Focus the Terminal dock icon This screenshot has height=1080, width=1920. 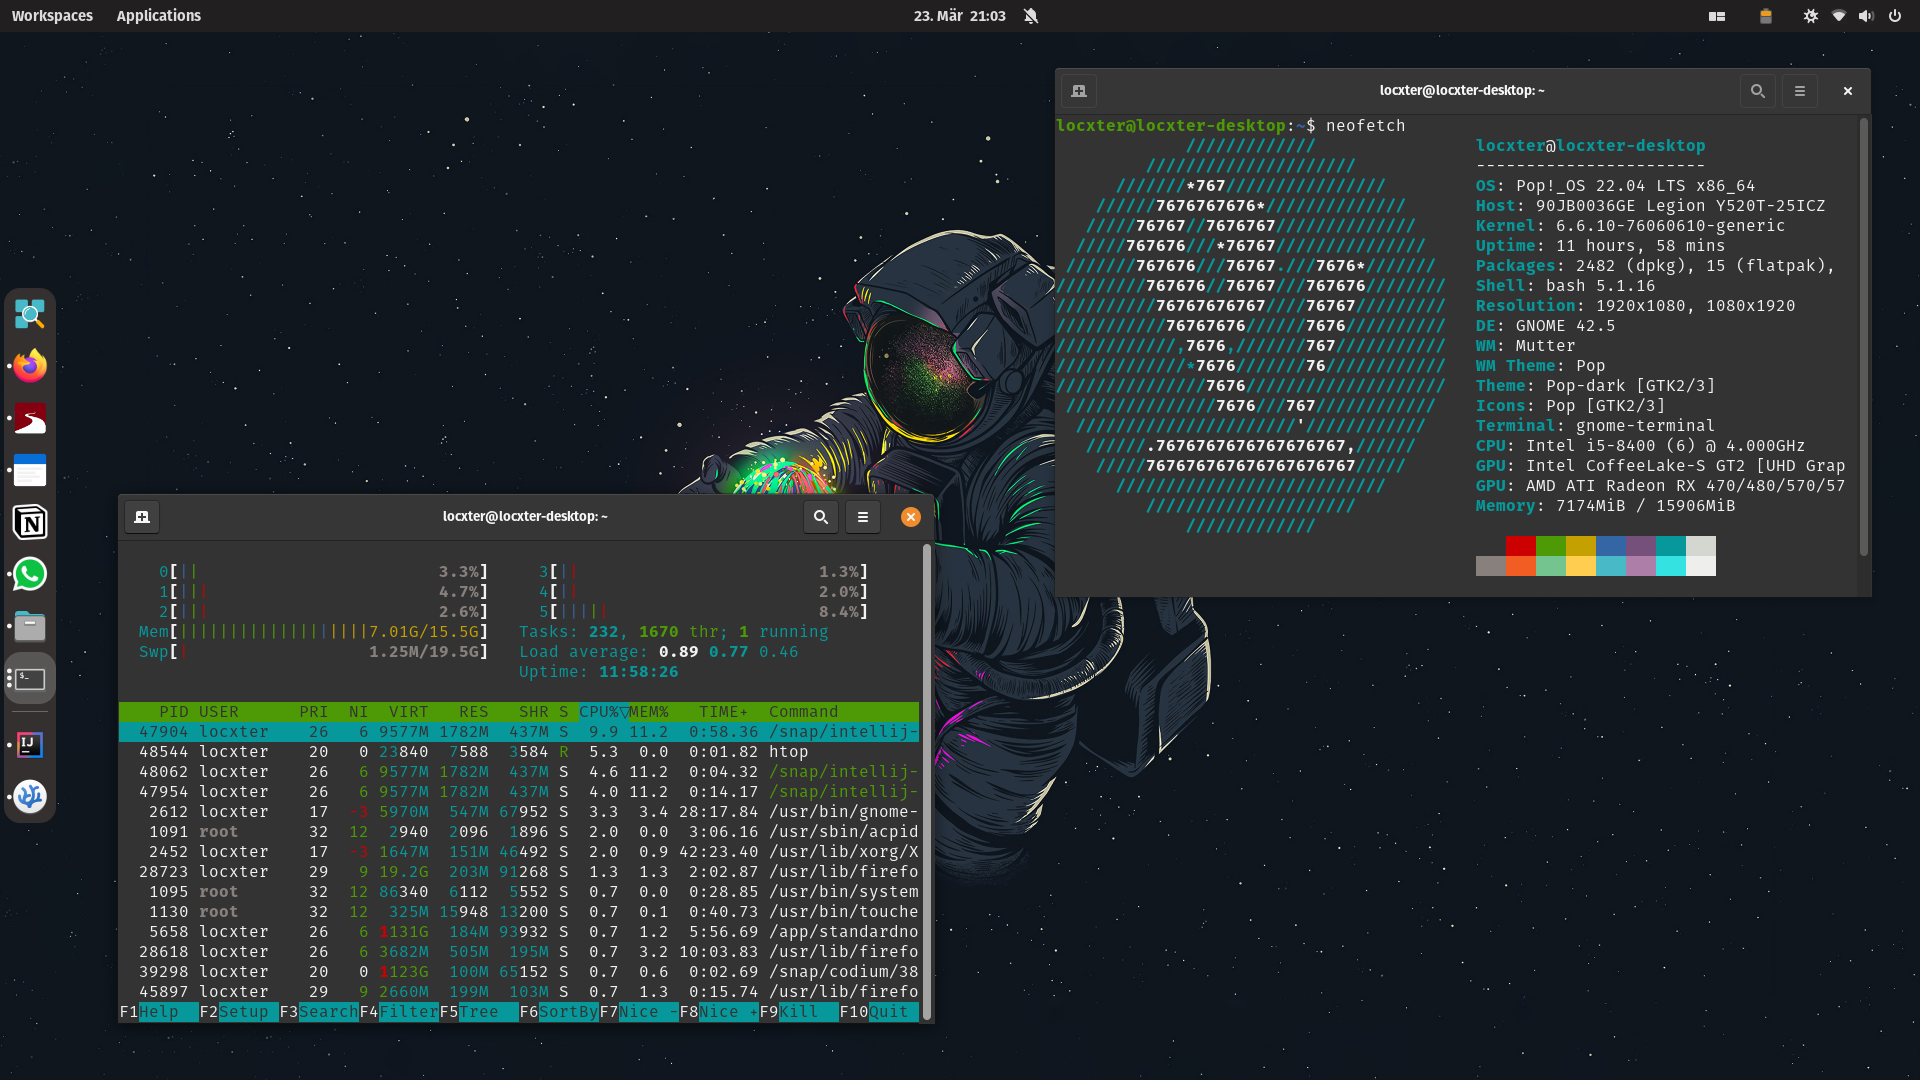pyautogui.click(x=30, y=679)
